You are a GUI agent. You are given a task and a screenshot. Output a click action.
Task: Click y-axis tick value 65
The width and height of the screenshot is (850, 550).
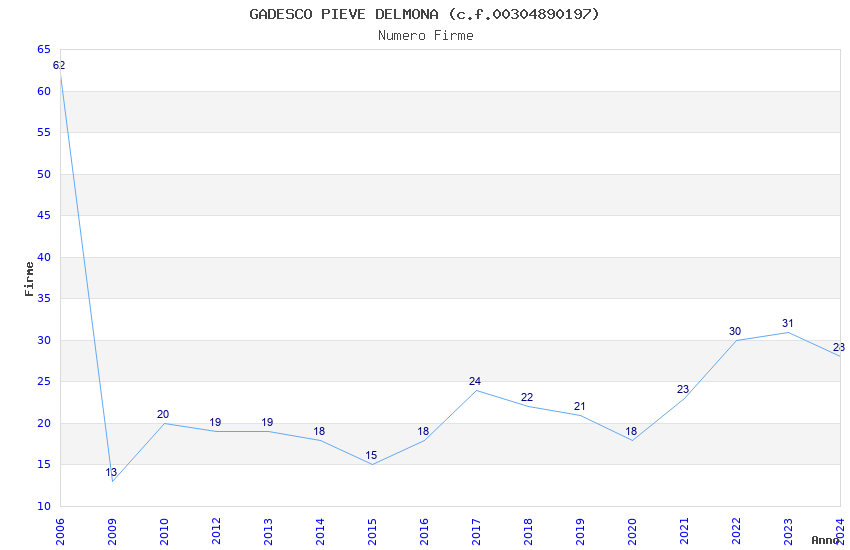44,49
